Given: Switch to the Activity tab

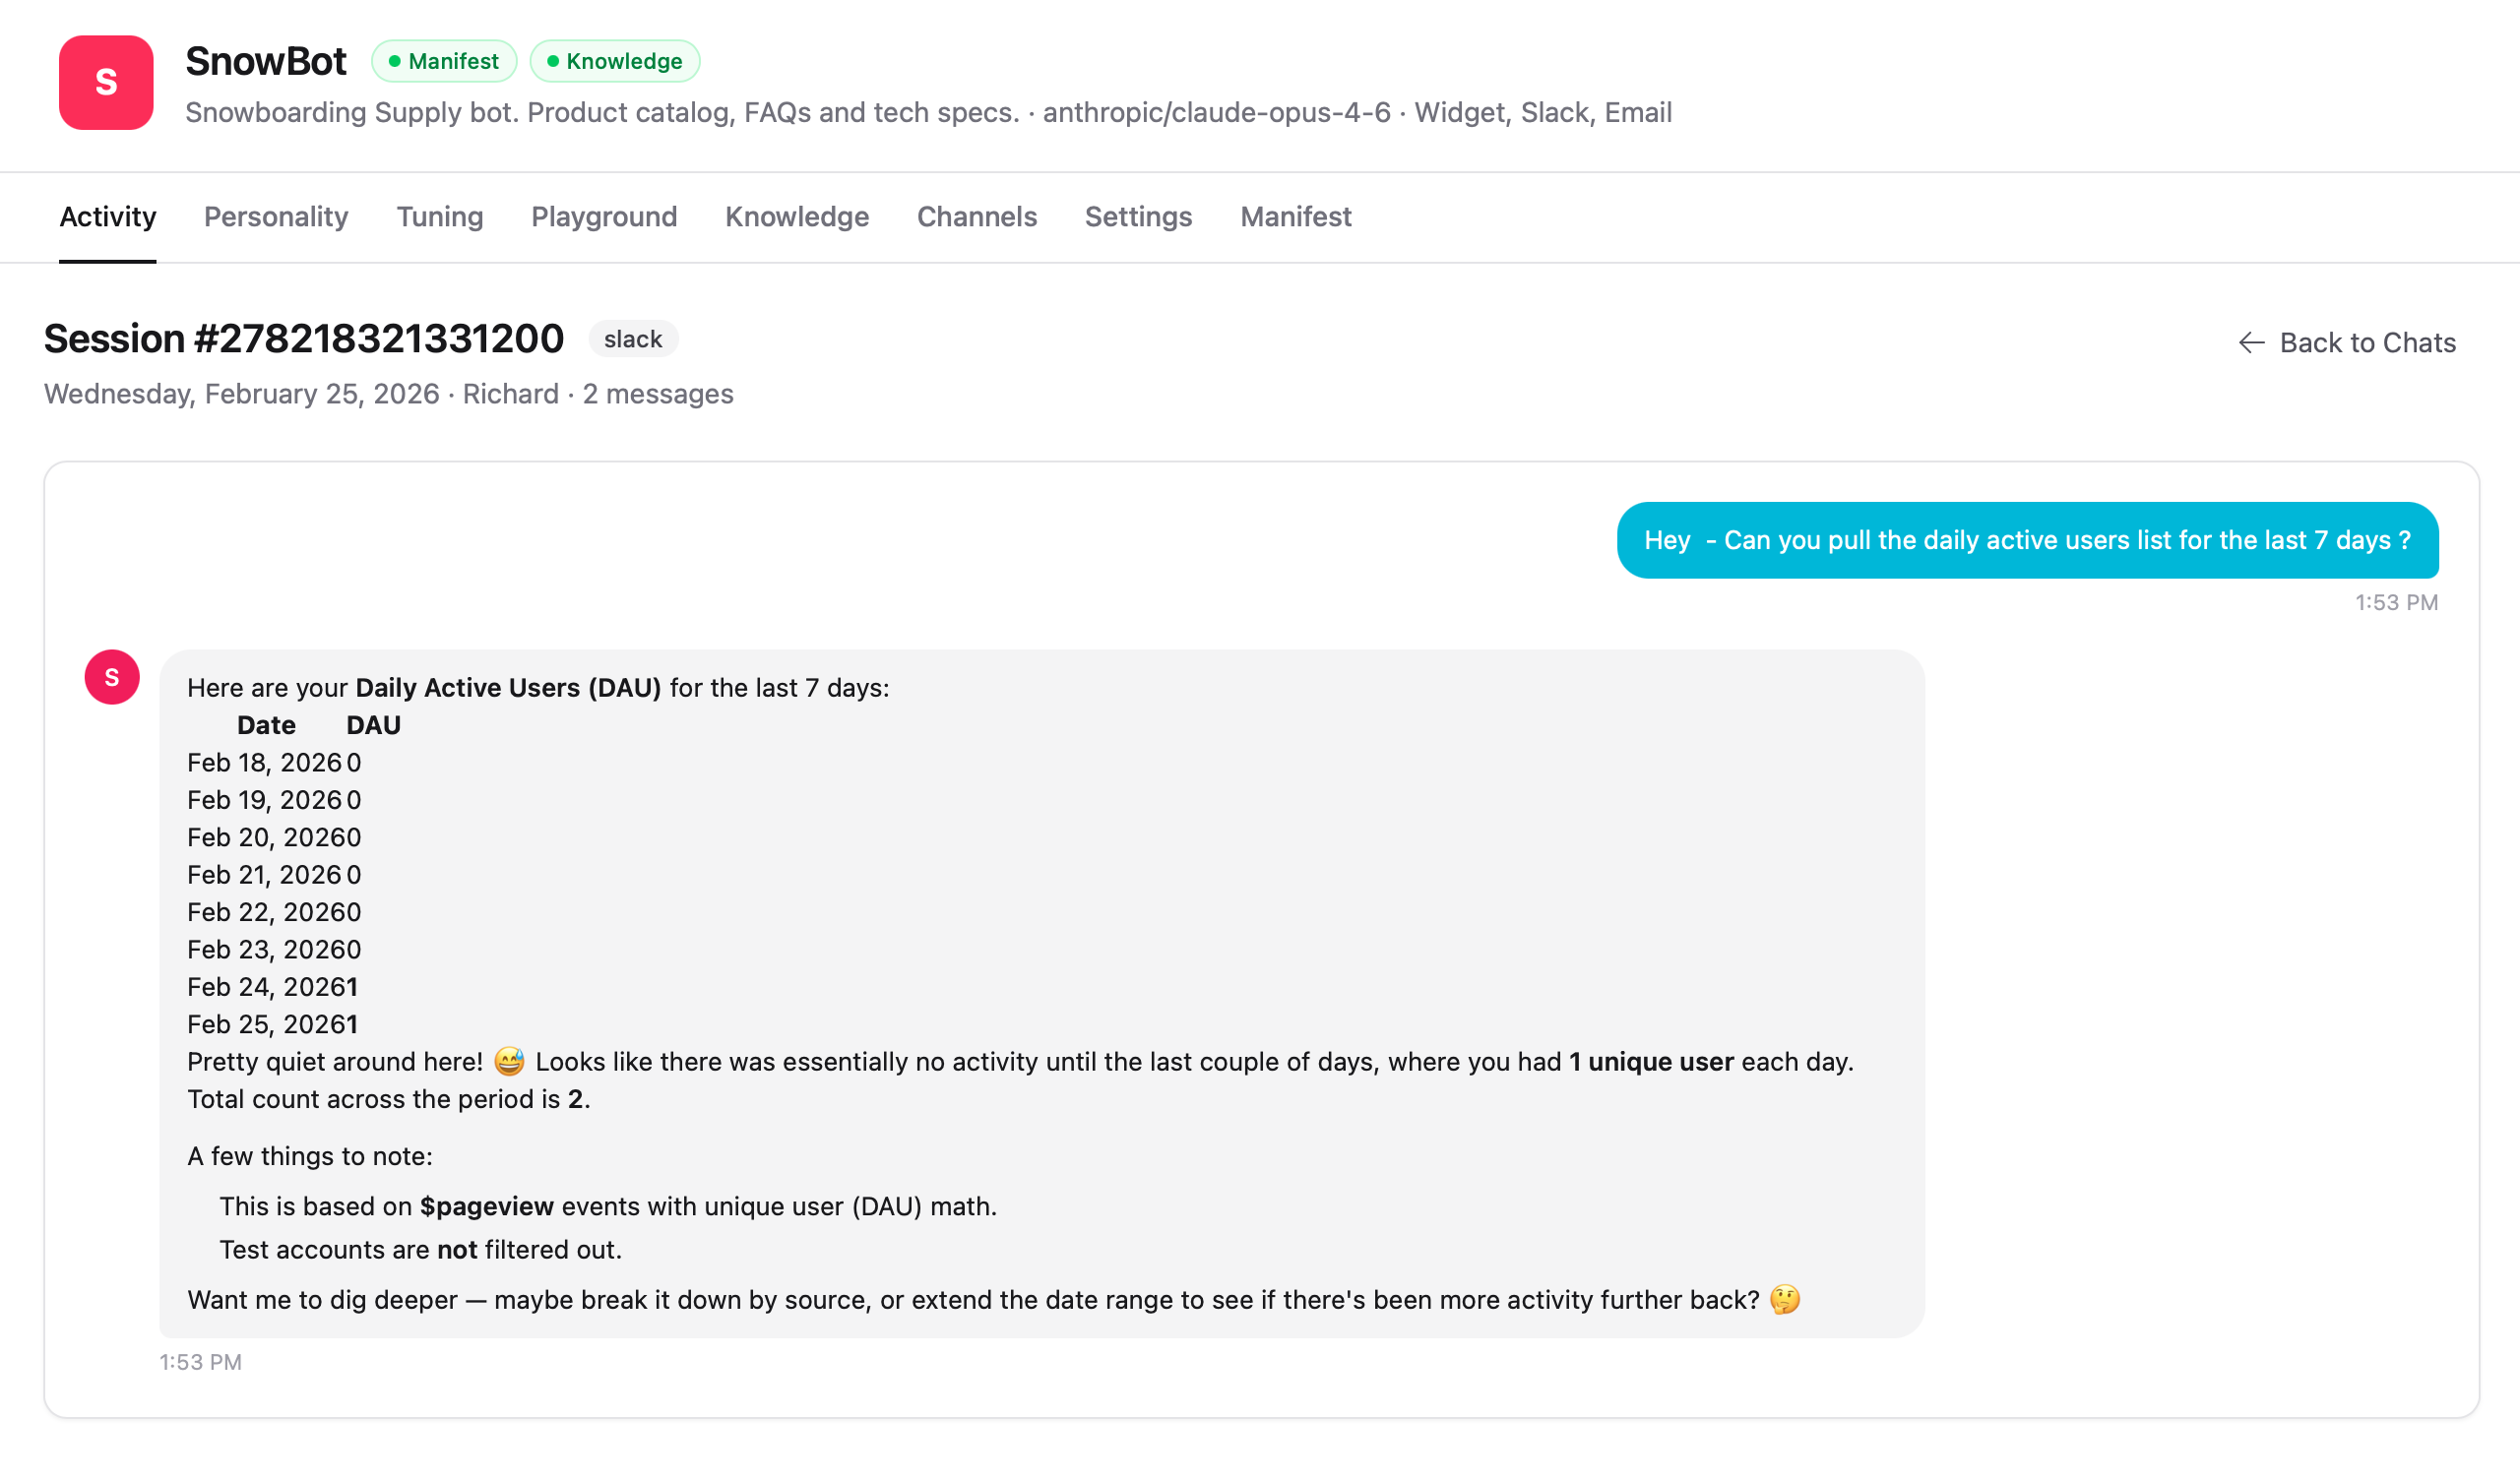Looking at the screenshot, I should point(108,217).
